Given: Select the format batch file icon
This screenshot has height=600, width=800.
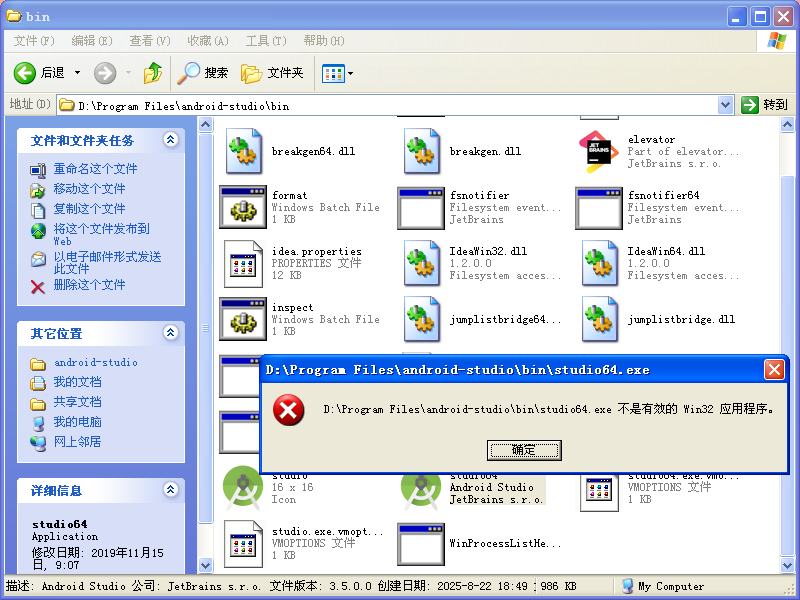Looking at the screenshot, I should point(243,207).
